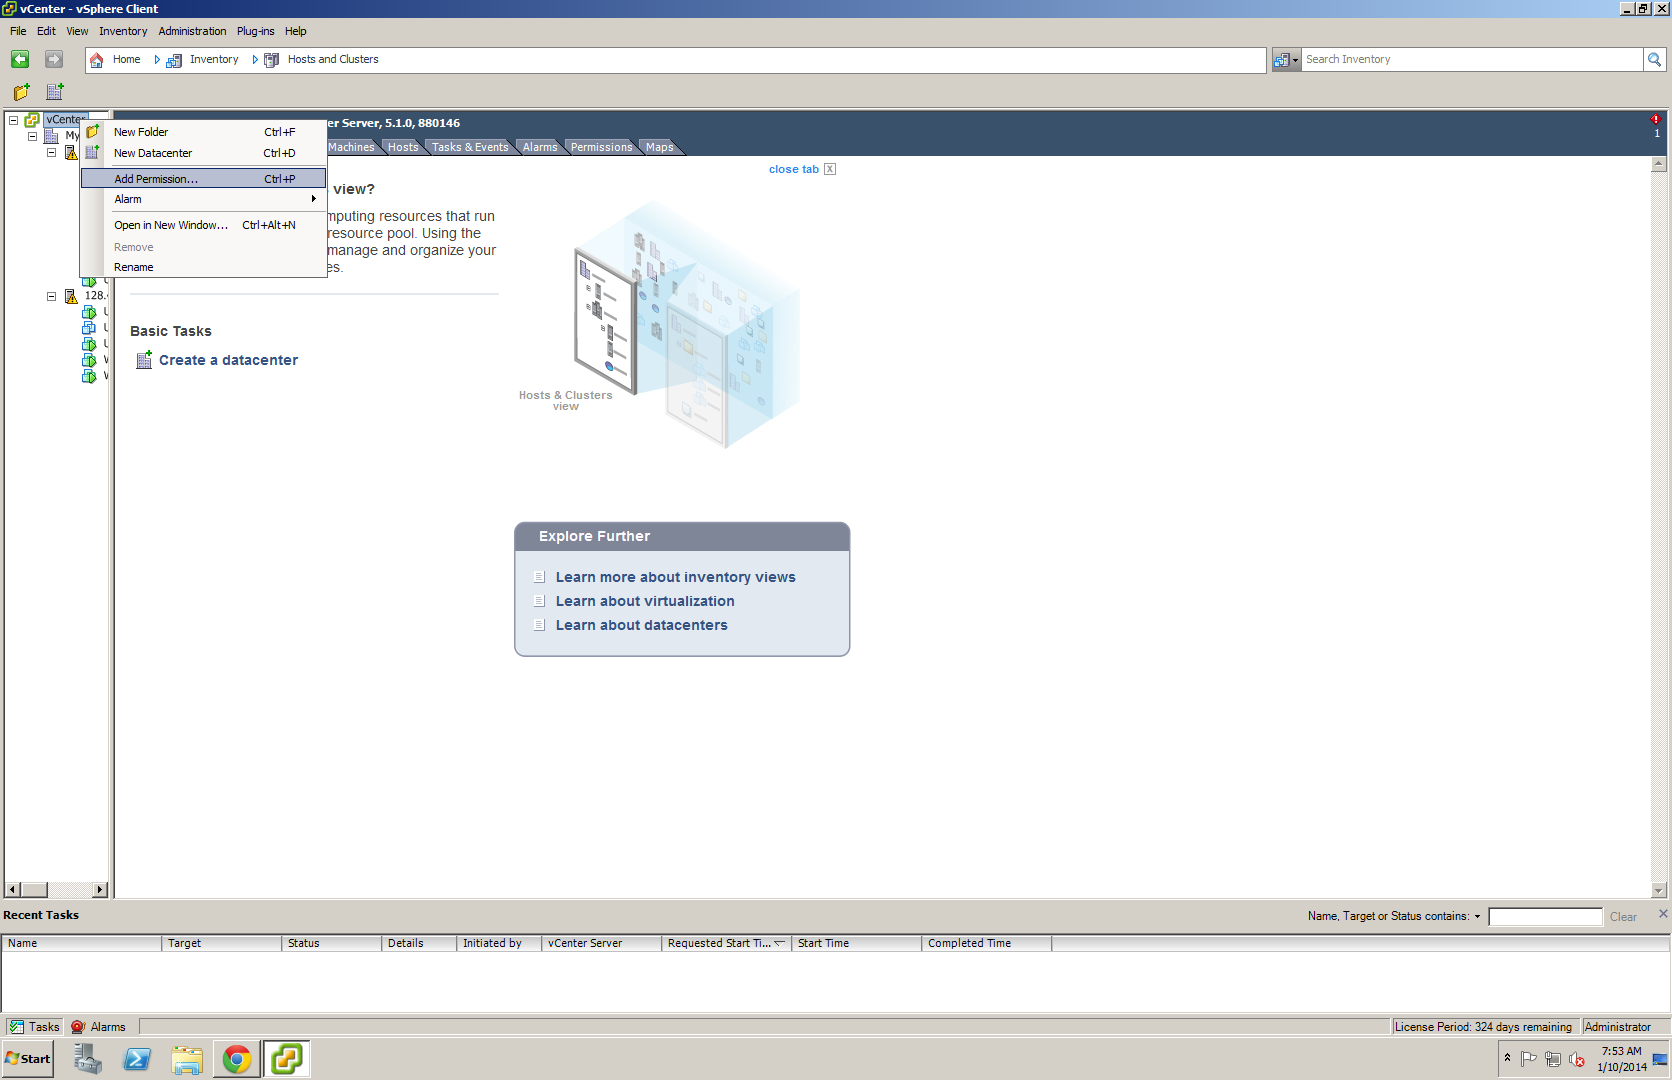Click the Create a datacenter icon
Screen dimensions: 1672x1080
point(143,359)
